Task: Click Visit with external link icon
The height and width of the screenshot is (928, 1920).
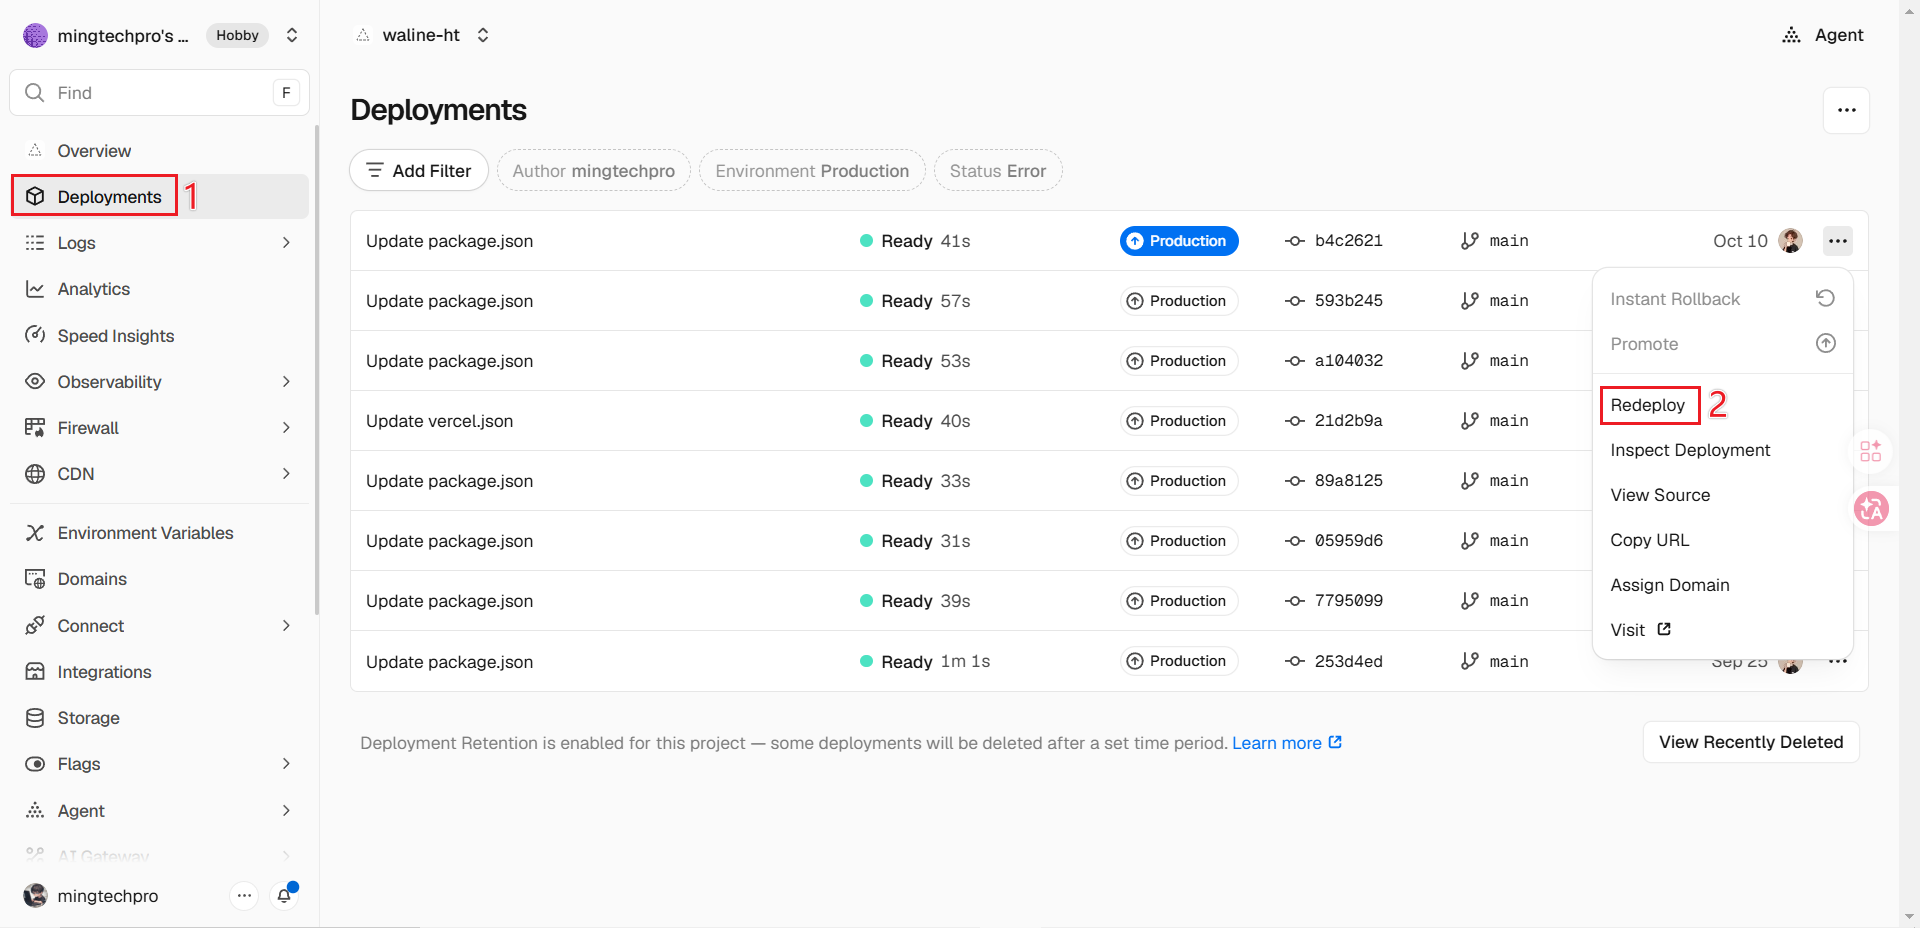Action: click(1640, 630)
